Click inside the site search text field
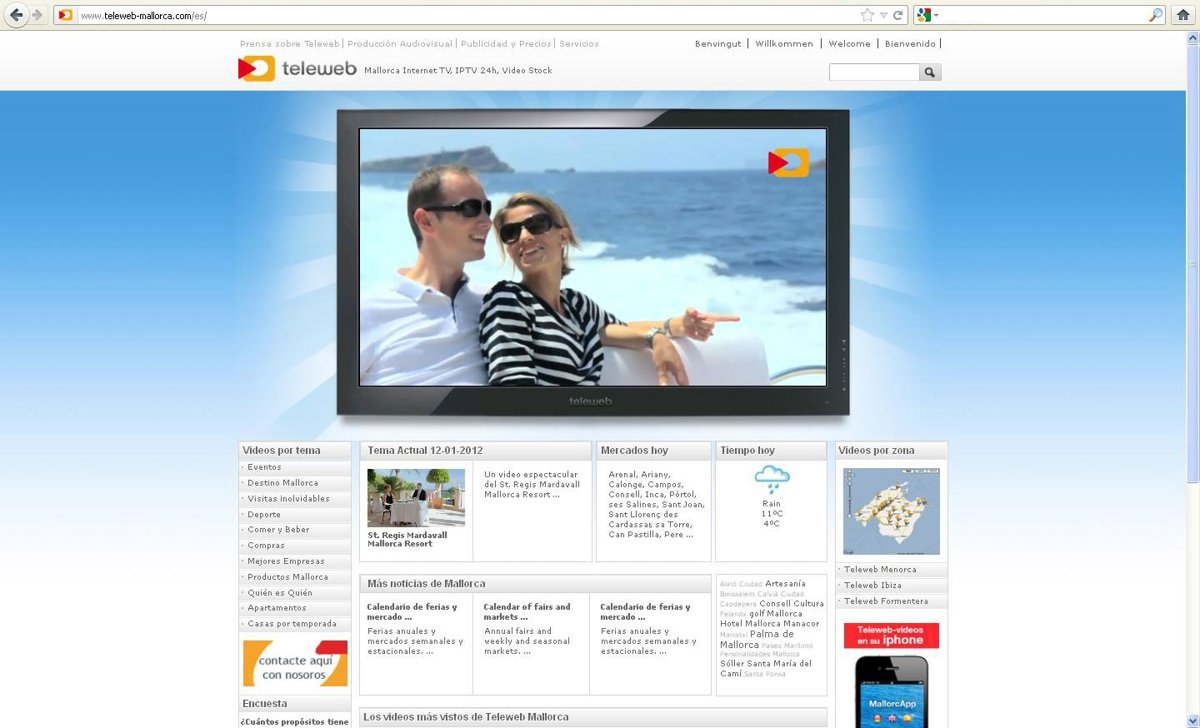This screenshot has width=1200, height=728. click(x=874, y=72)
